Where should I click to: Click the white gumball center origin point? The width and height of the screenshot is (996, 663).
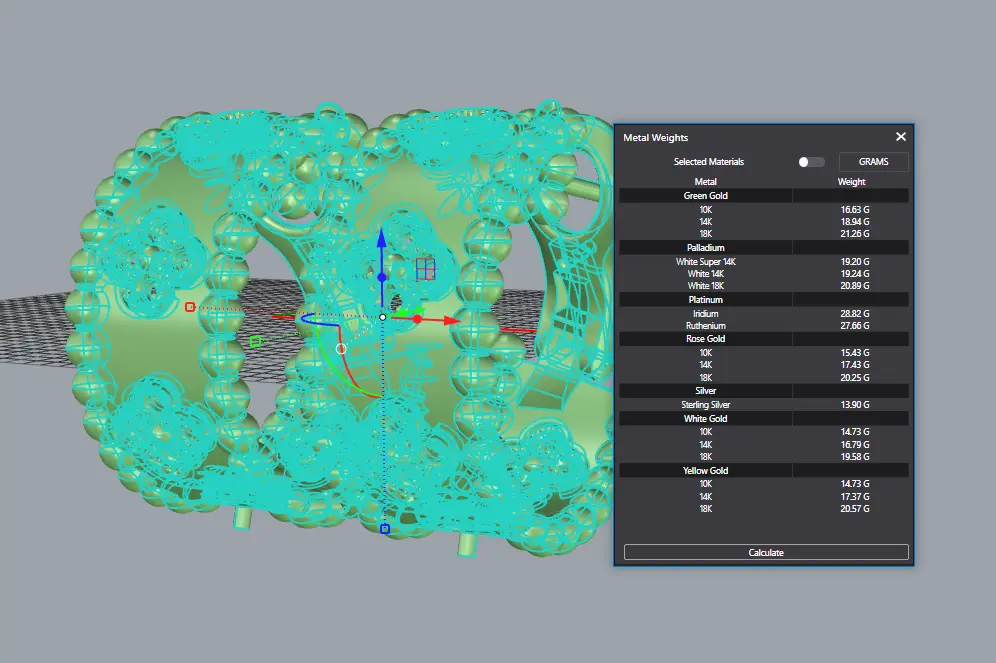coord(382,317)
